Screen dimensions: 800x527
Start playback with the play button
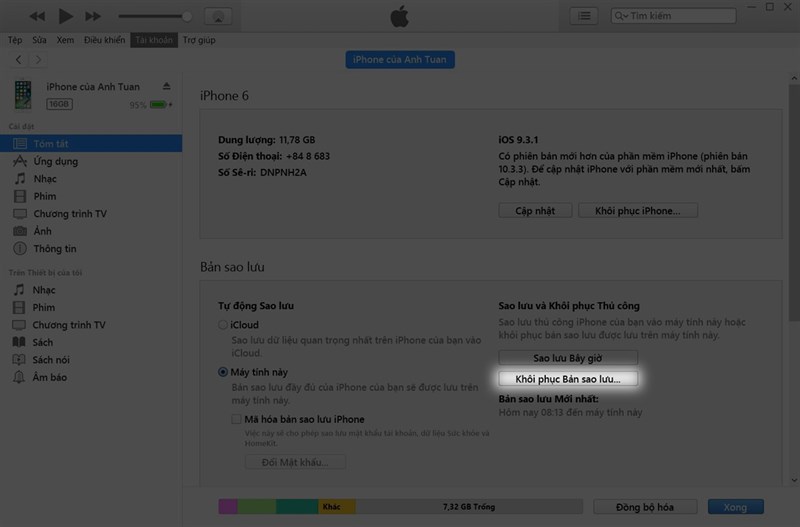pos(65,16)
